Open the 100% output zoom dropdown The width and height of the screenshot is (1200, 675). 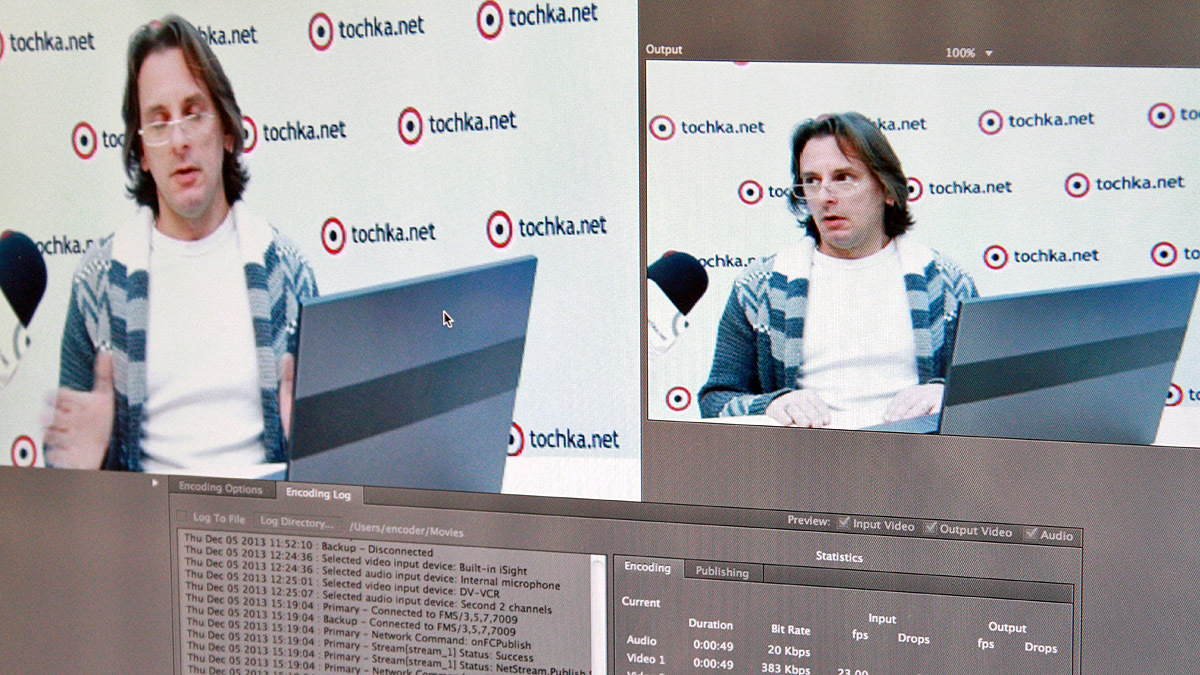969,53
